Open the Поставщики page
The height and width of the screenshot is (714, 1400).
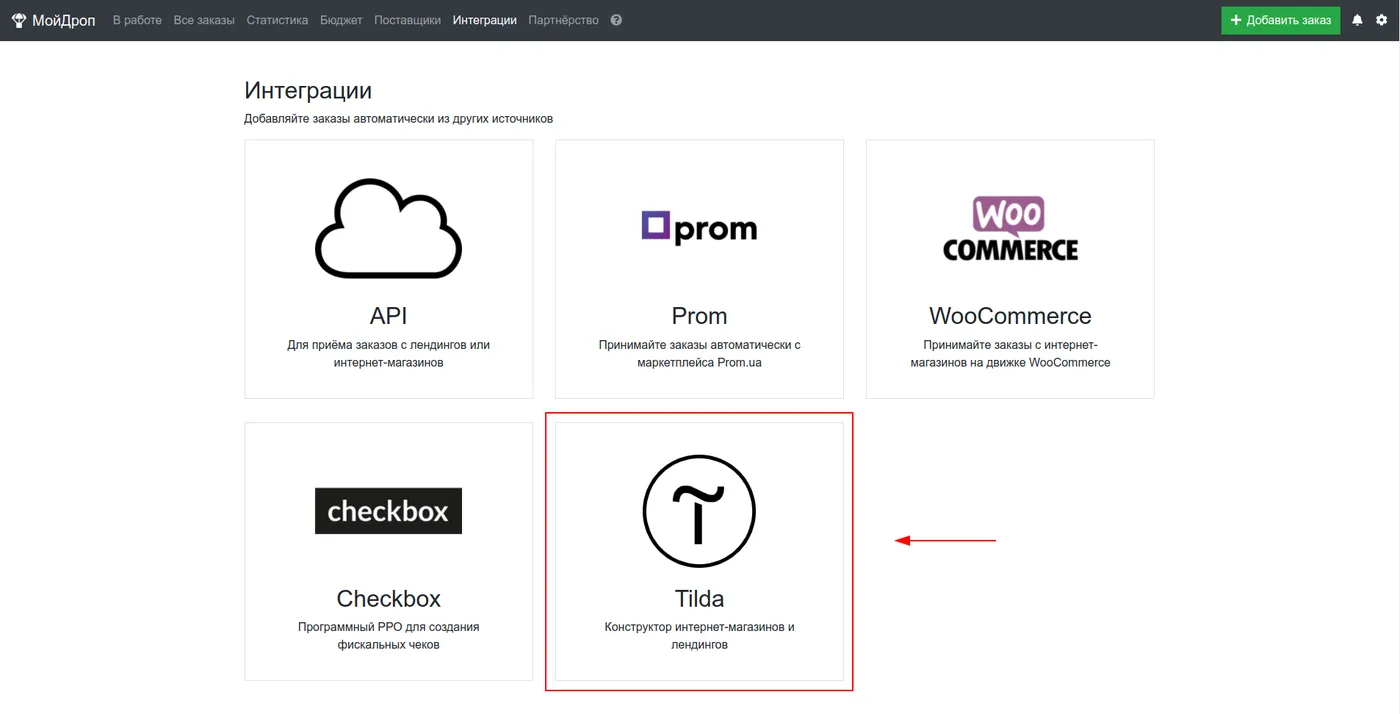click(407, 20)
